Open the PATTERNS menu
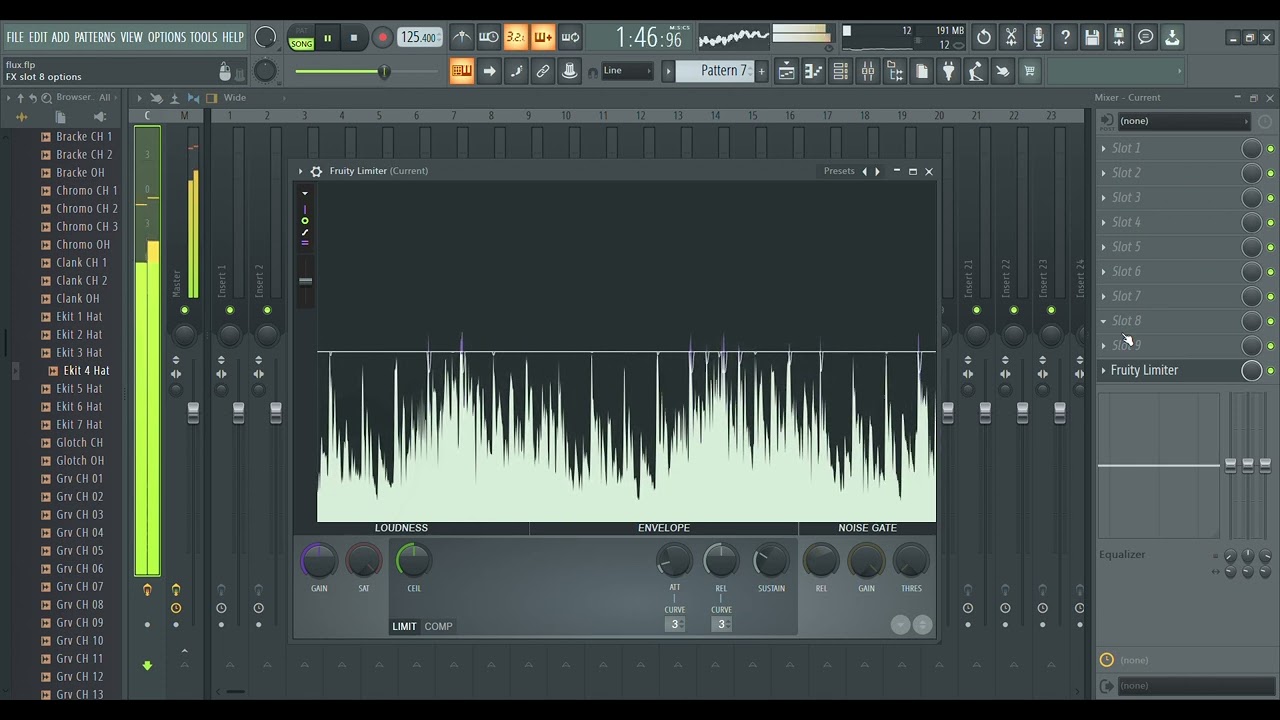 pyautogui.click(x=95, y=37)
